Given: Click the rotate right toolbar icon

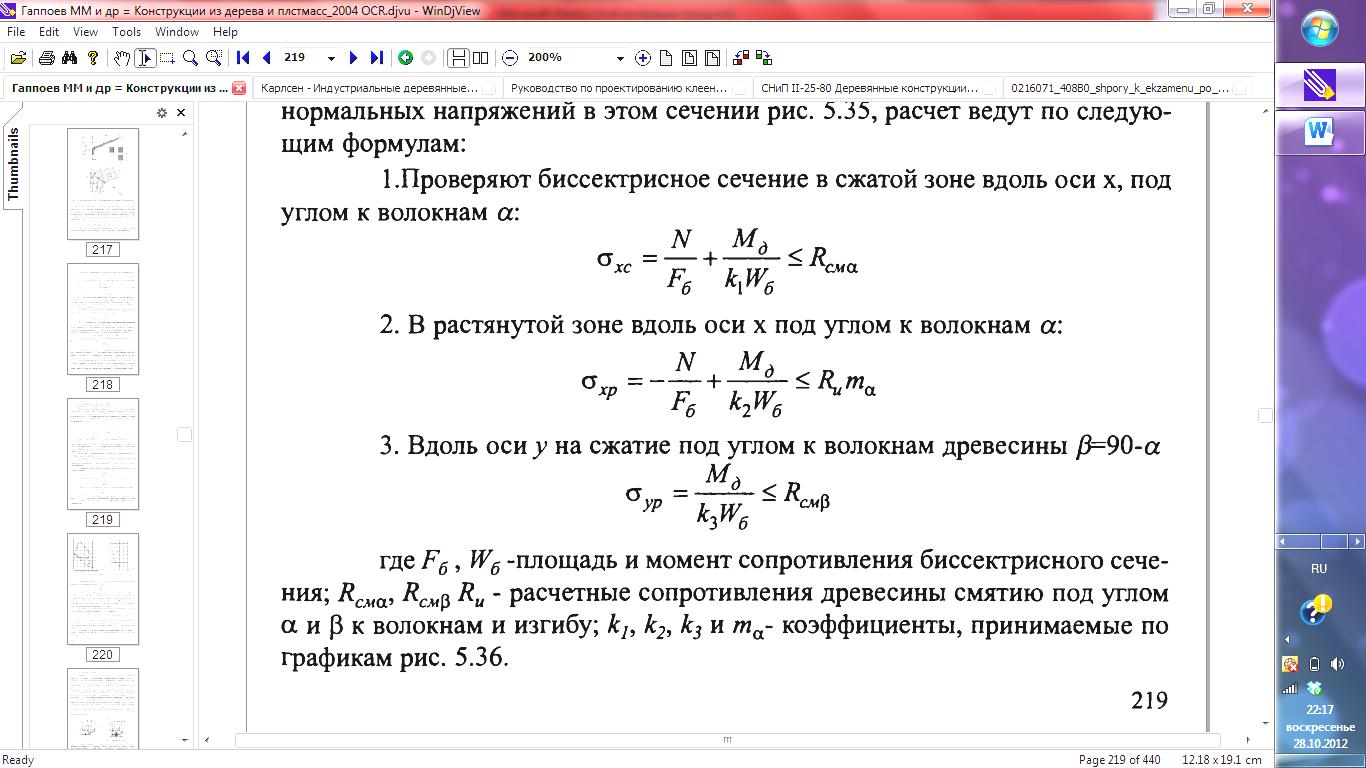Looking at the screenshot, I should point(764,58).
